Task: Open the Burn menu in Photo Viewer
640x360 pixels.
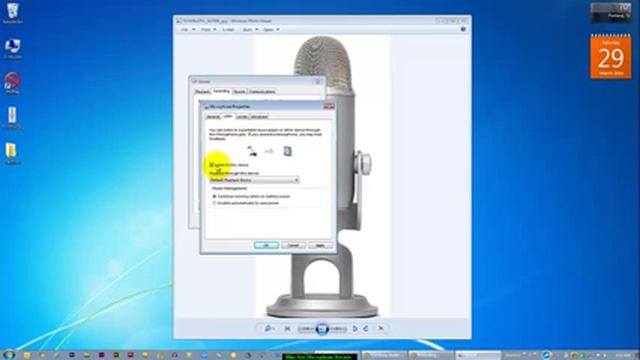Action: [250, 29]
